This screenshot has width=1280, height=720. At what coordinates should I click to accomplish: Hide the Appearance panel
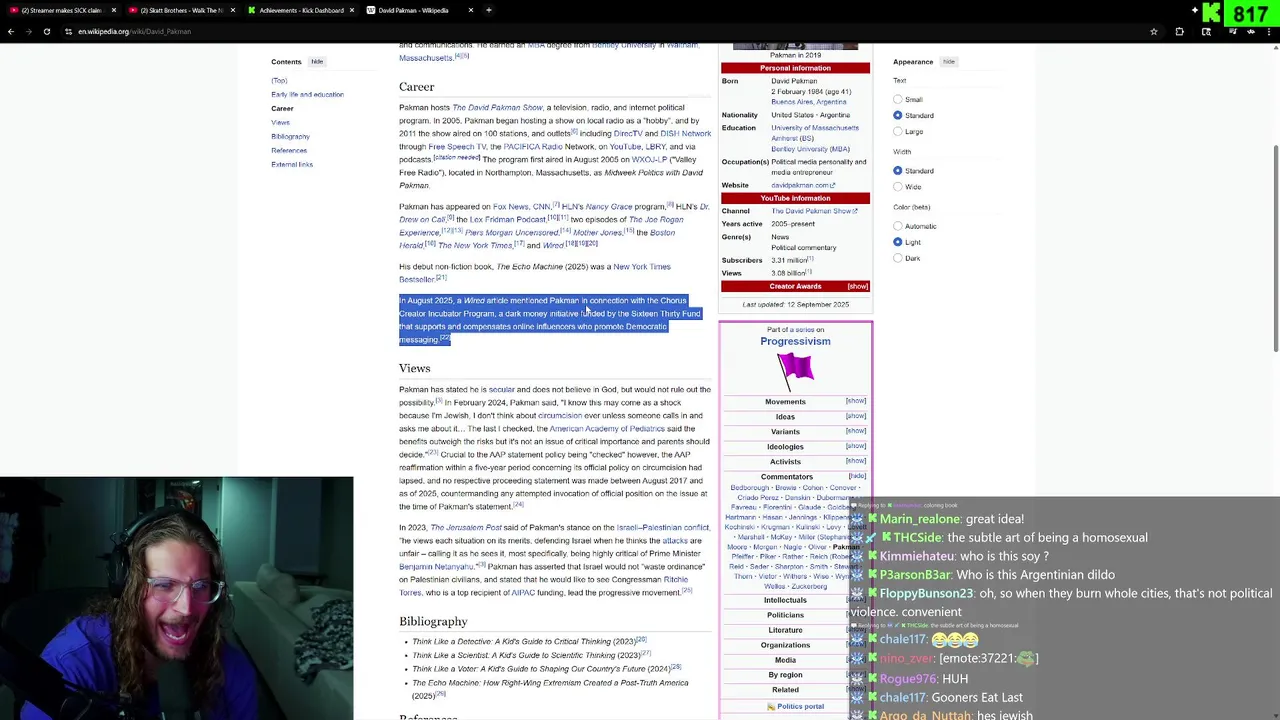pyautogui.click(x=949, y=62)
